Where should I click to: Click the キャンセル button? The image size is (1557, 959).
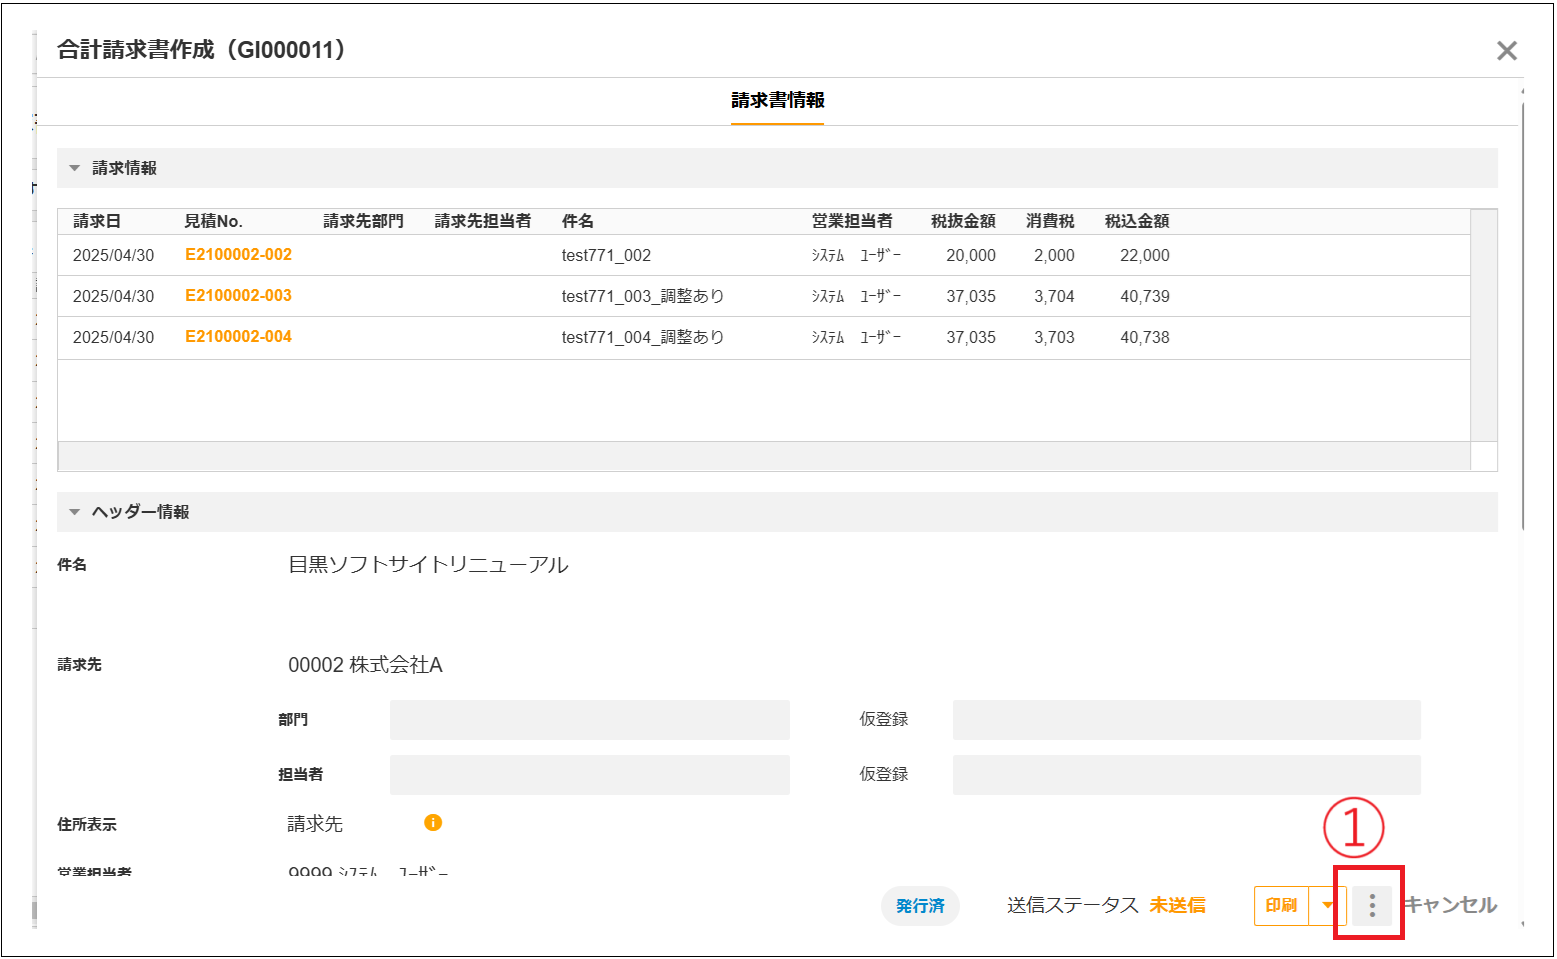click(1451, 906)
